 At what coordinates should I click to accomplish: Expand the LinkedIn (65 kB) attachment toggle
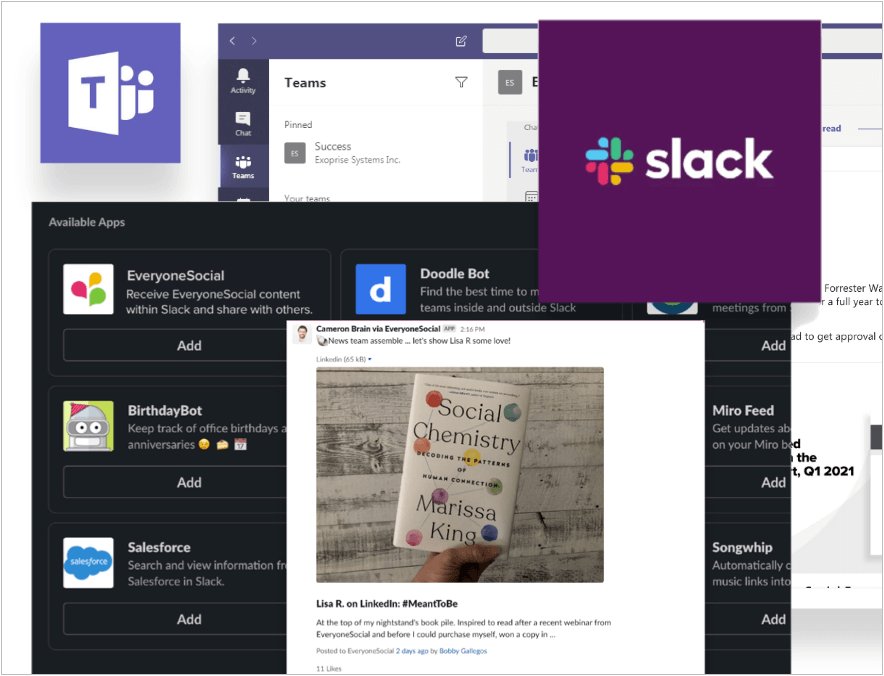[x=370, y=359]
